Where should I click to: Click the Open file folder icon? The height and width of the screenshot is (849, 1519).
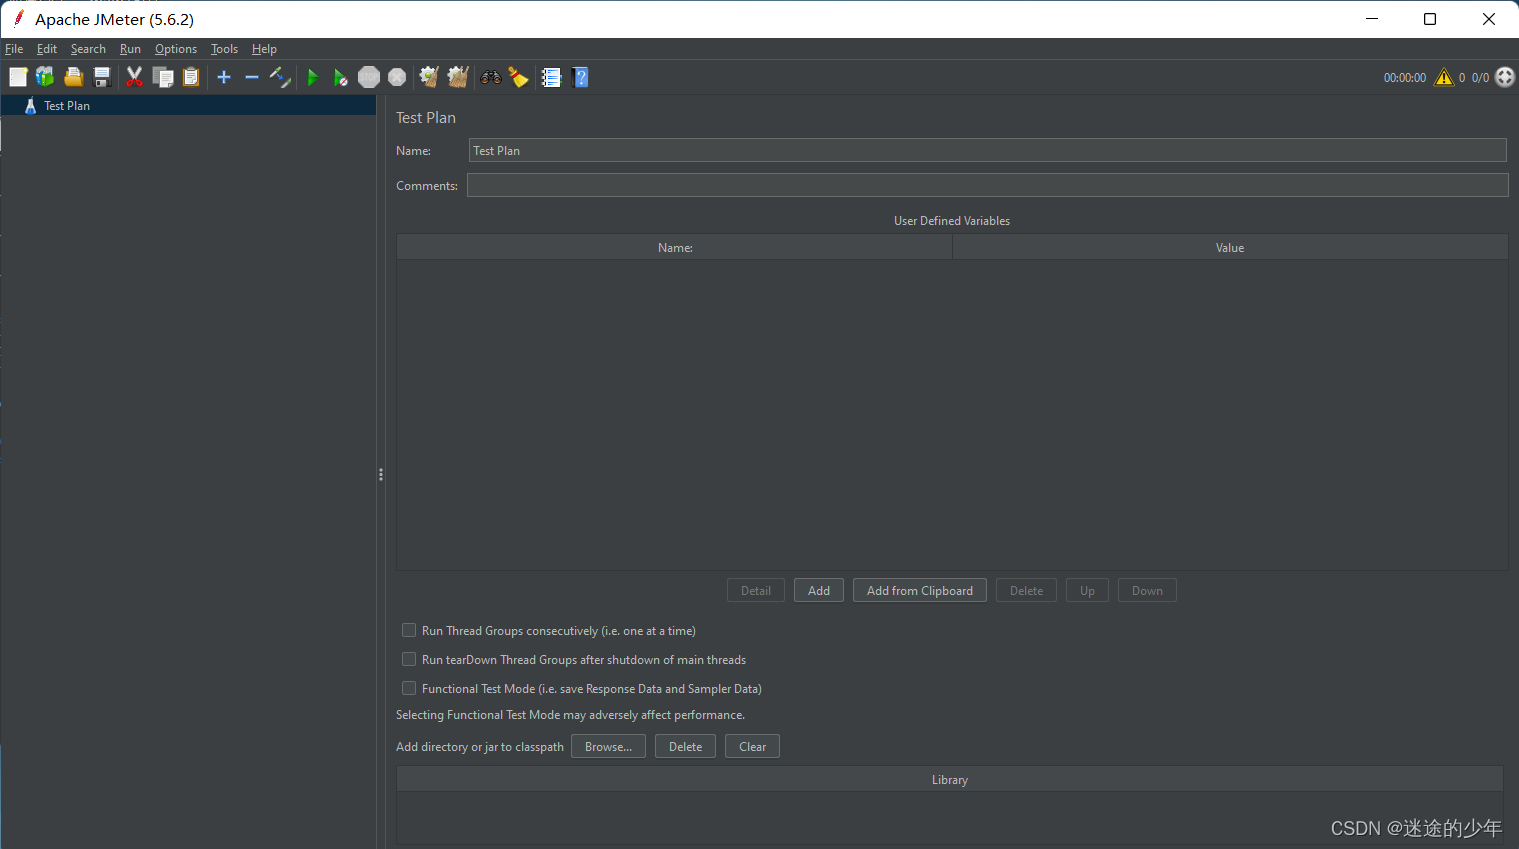(73, 77)
